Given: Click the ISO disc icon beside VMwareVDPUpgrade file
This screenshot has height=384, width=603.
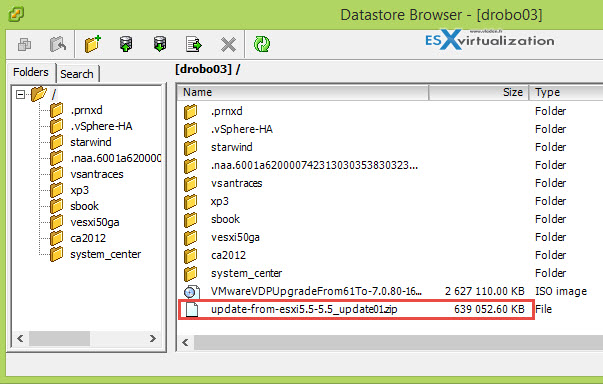Looking at the screenshot, I should point(192,292).
